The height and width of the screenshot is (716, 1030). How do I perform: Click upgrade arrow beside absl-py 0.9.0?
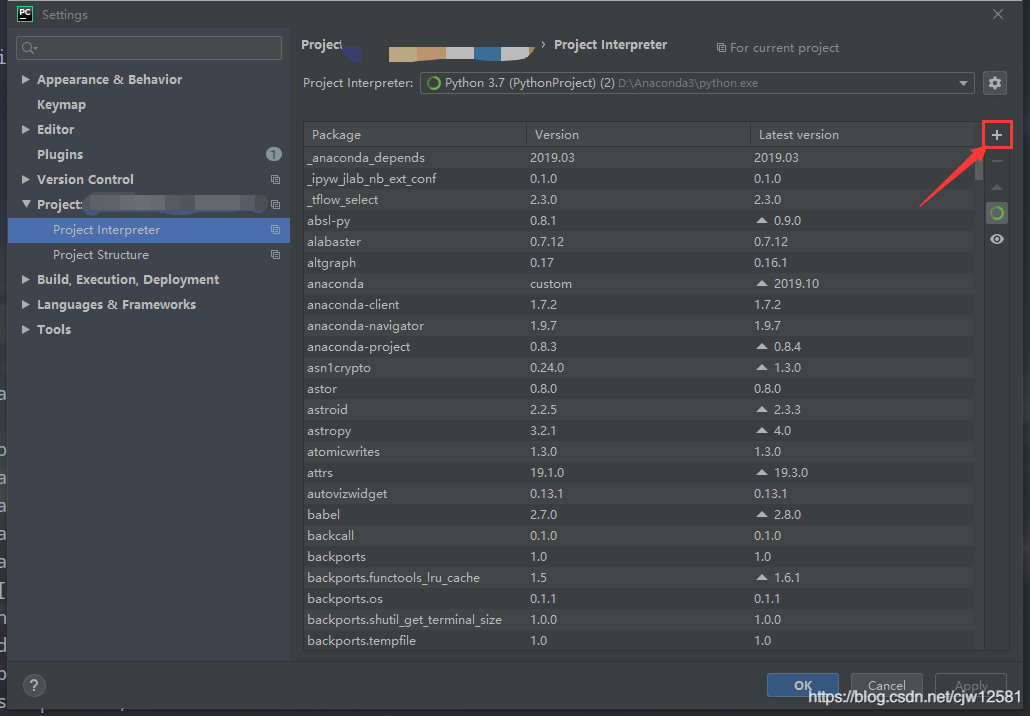pos(762,220)
